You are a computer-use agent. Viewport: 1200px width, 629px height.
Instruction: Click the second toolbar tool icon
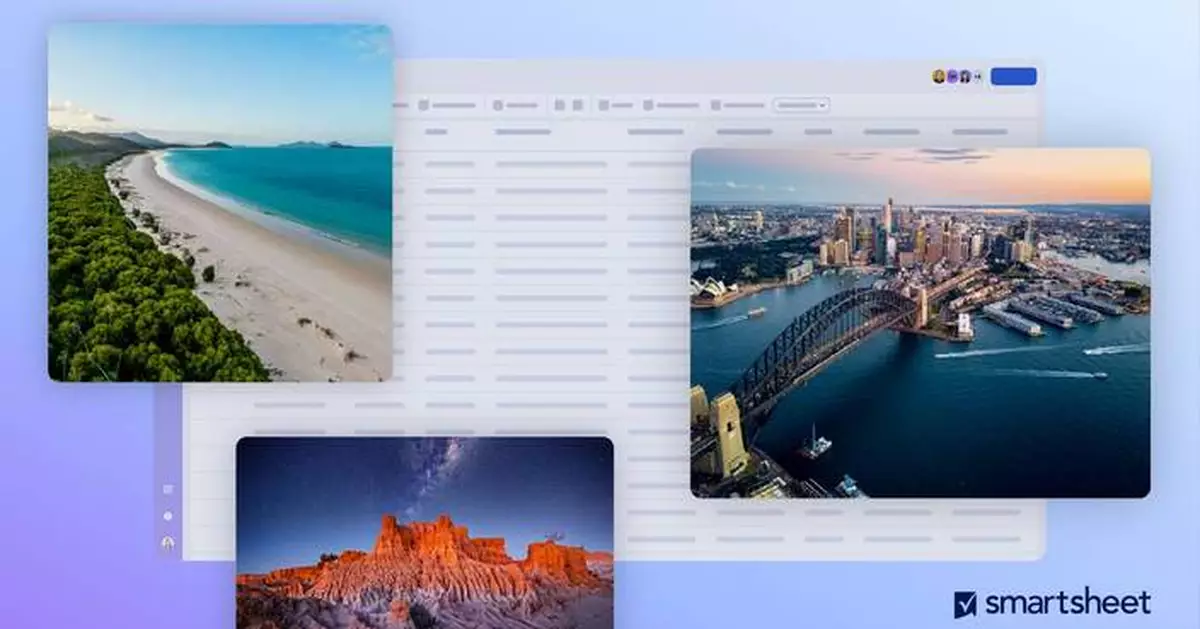tap(499, 103)
